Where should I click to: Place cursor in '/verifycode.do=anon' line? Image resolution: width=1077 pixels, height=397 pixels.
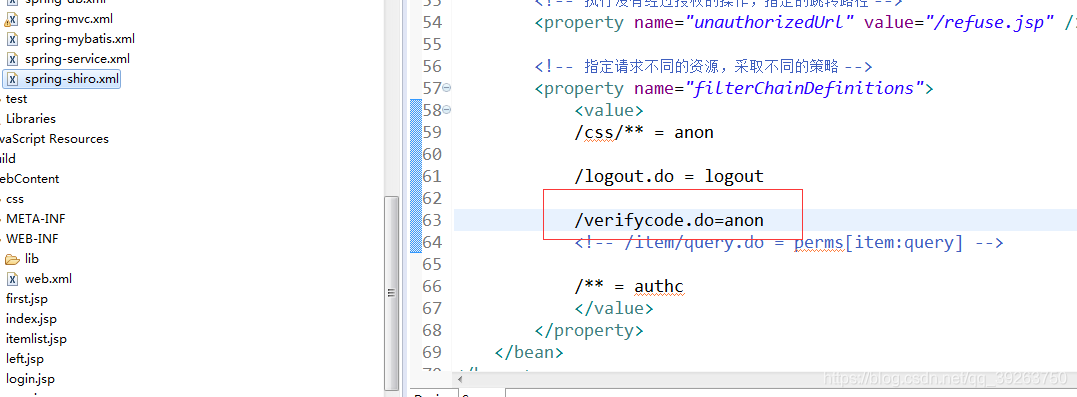point(669,220)
